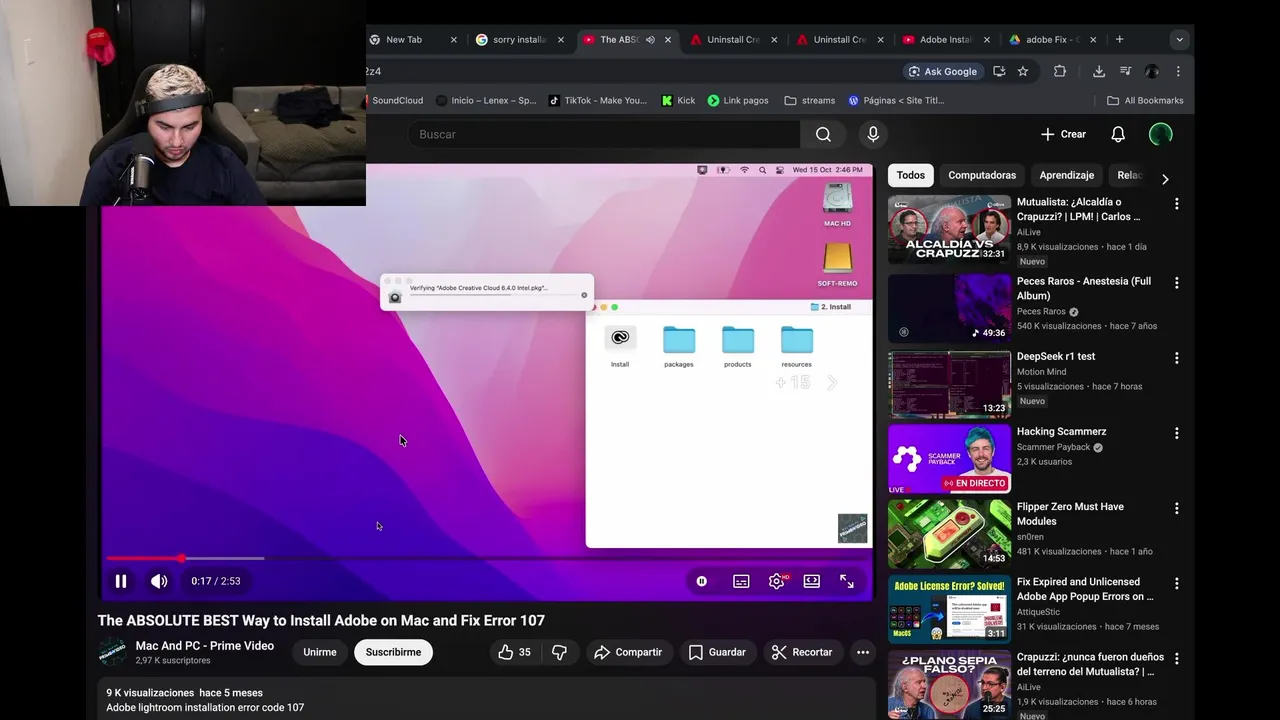Open options menu for Hacking Scammerz
Screen dimensions: 1280x720
coord(1176,433)
